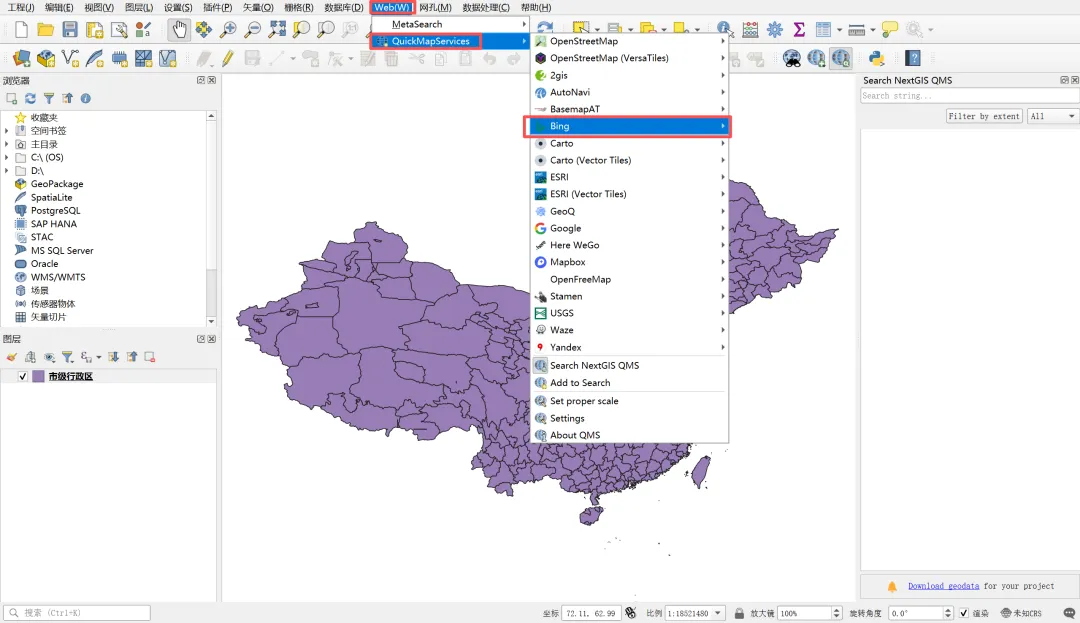Toggle the render checkbox in status bar
Image resolution: width=1080 pixels, height=623 pixels.
pyautogui.click(x=964, y=613)
